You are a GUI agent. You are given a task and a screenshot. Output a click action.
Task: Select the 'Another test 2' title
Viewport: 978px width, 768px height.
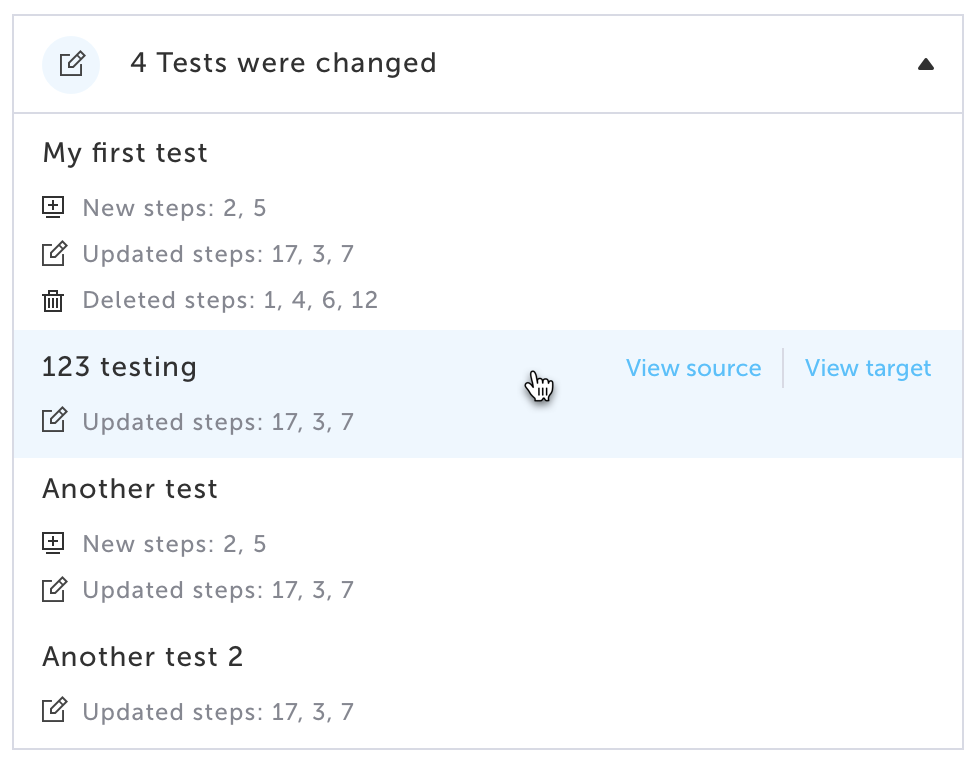point(143,657)
